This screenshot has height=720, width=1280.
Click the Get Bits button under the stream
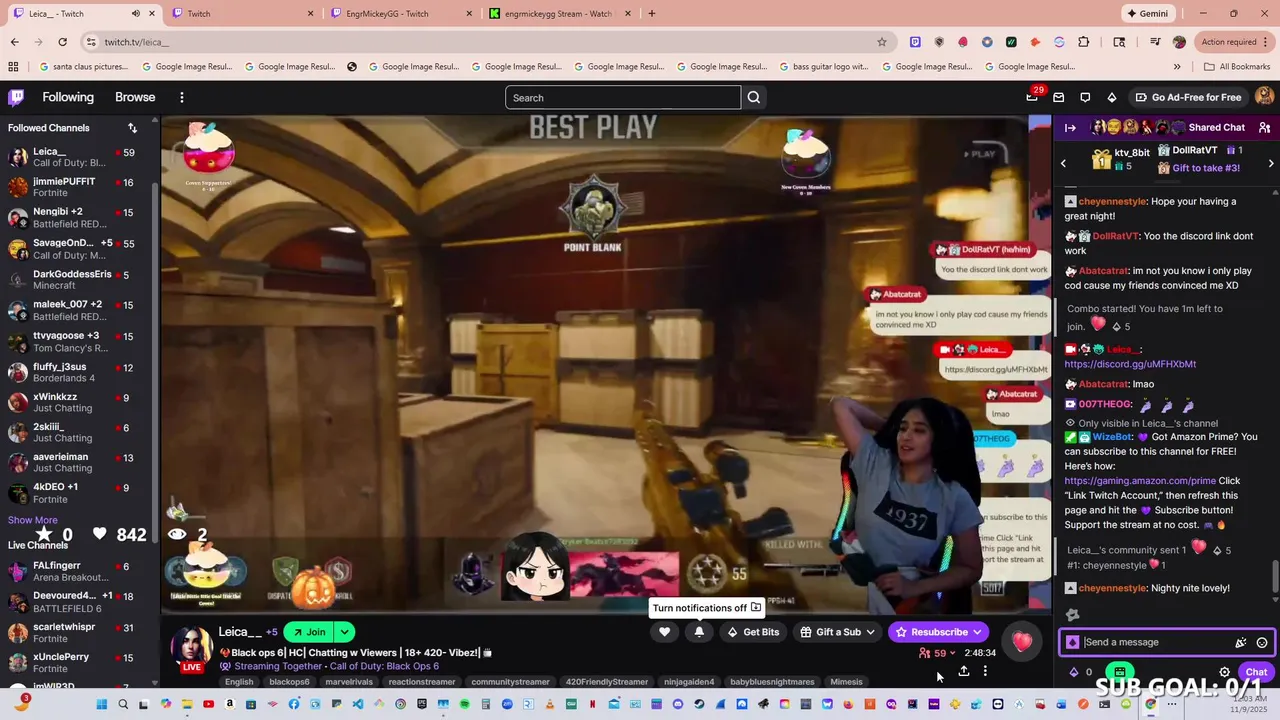[753, 632]
